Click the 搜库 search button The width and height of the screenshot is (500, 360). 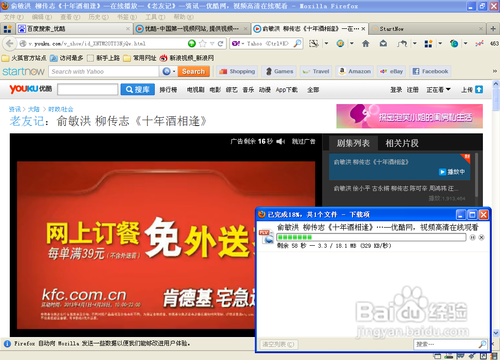point(138,89)
